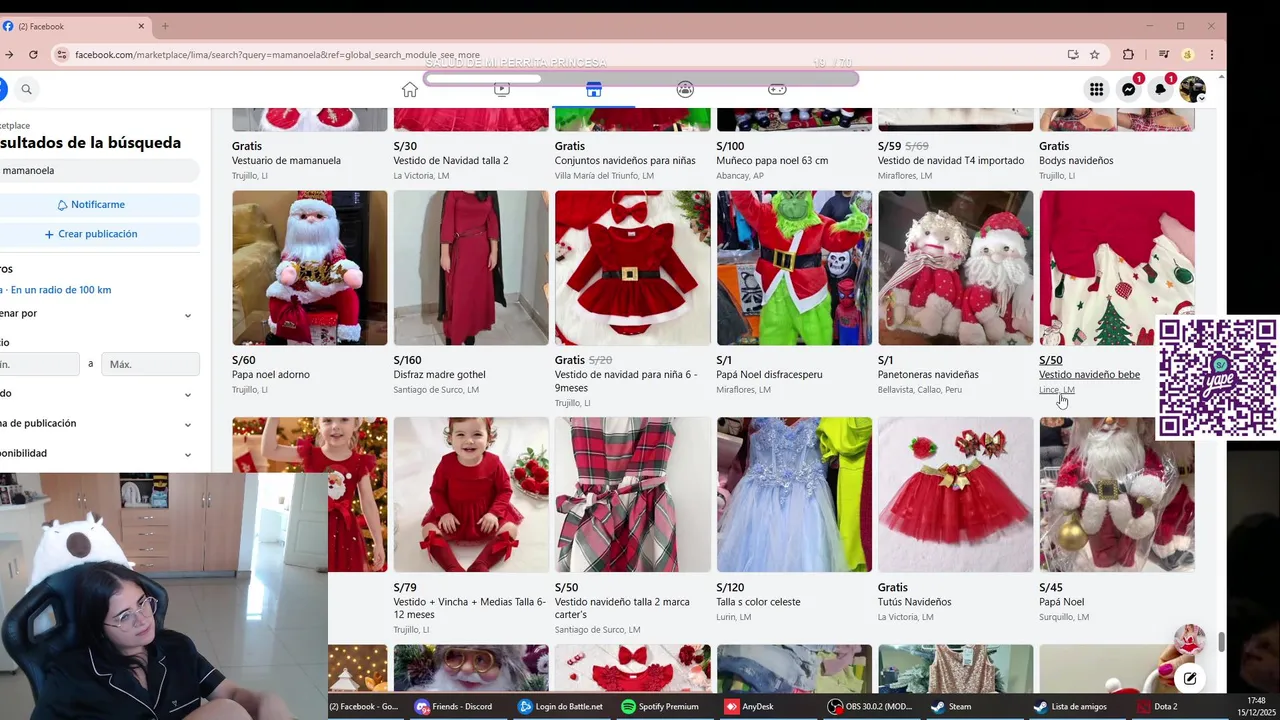Open a new Chrome tab
Screen dimensions: 1280x720
[x=165, y=26]
